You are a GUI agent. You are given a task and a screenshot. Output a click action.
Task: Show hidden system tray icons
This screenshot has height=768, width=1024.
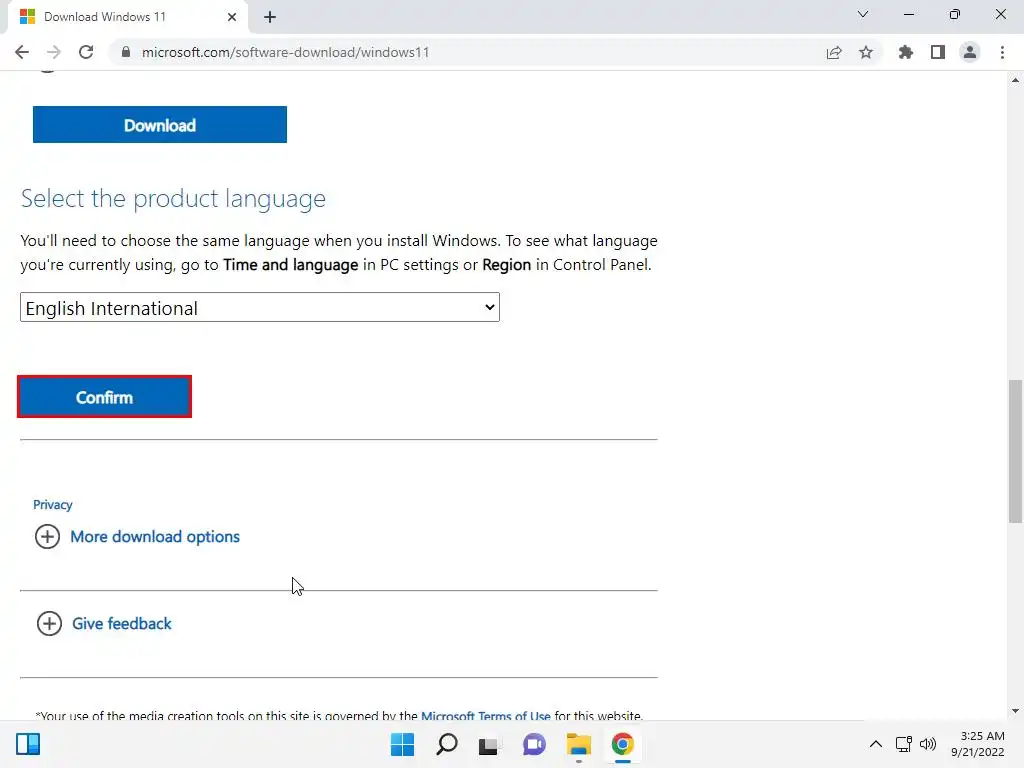click(876, 744)
